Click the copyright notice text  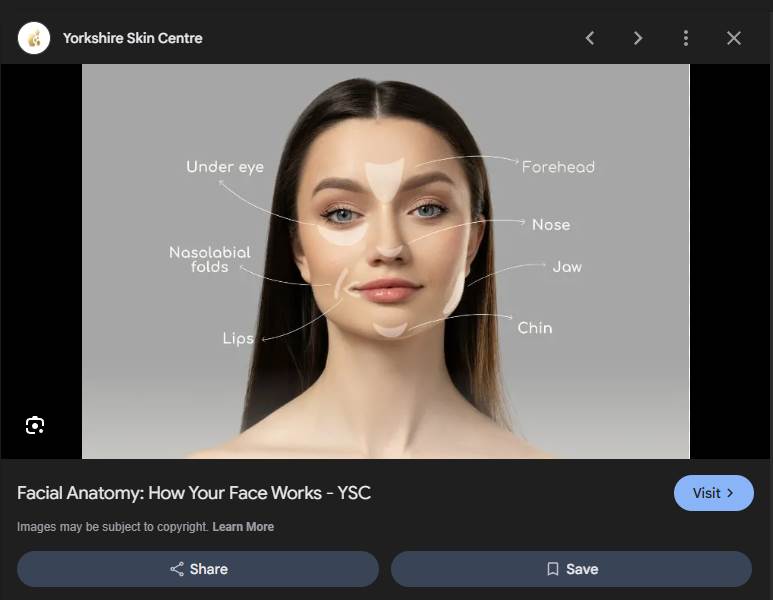[112, 527]
